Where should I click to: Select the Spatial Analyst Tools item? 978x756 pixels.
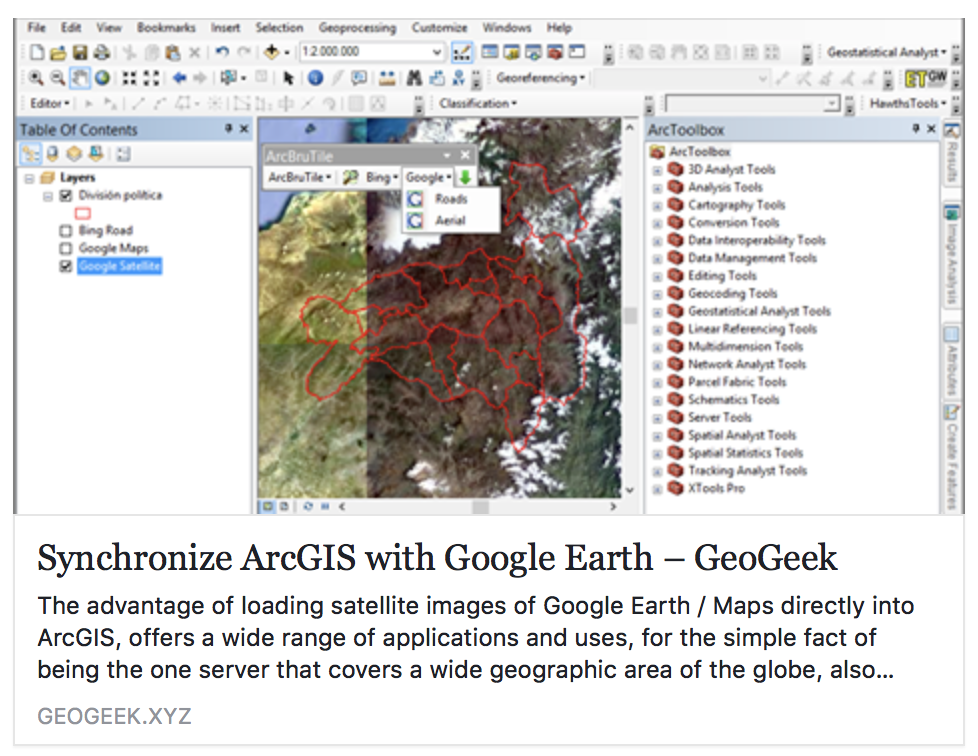coord(741,435)
